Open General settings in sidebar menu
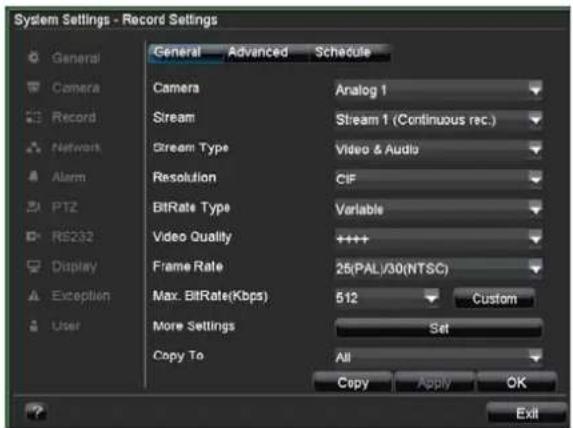 click(x=76, y=58)
